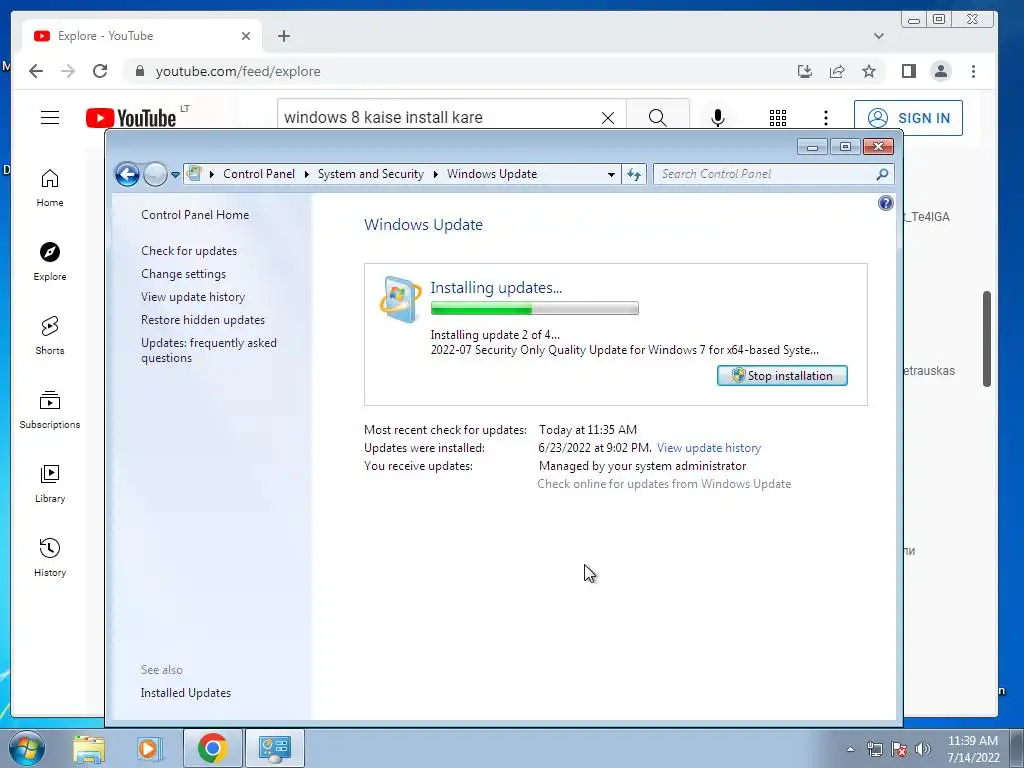Search YouTube with voice microphone
1024x768 pixels.
click(x=718, y=118)
